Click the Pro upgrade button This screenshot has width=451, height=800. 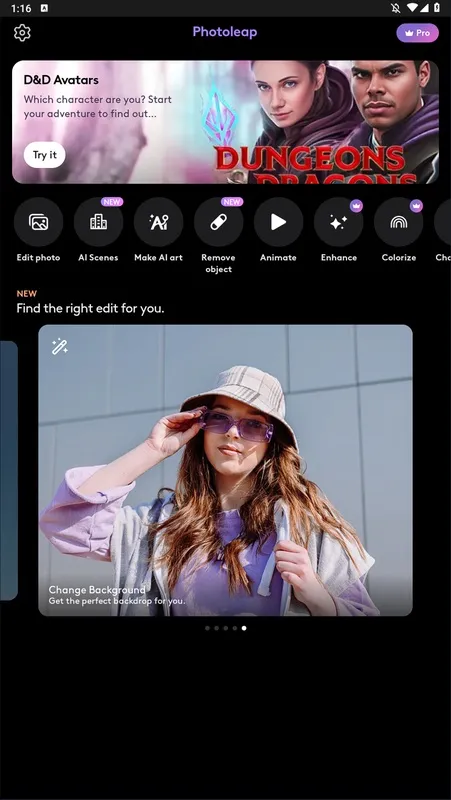tap(417, 33)
